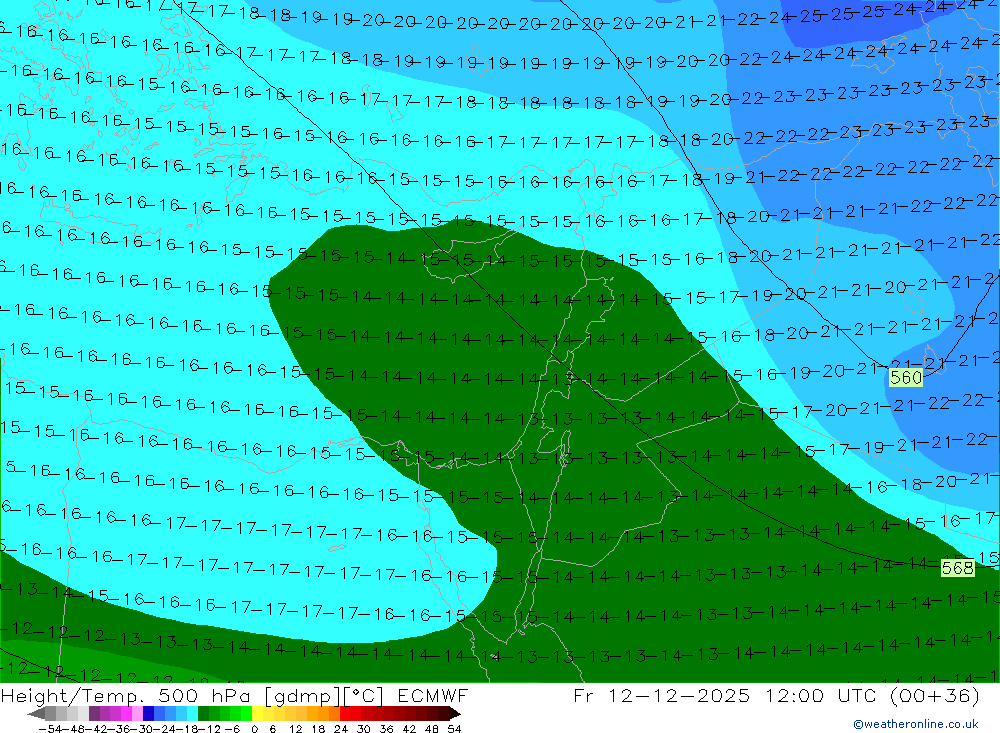
Task: Select the bright cyan legend swatch
Action: click(192, 713)
